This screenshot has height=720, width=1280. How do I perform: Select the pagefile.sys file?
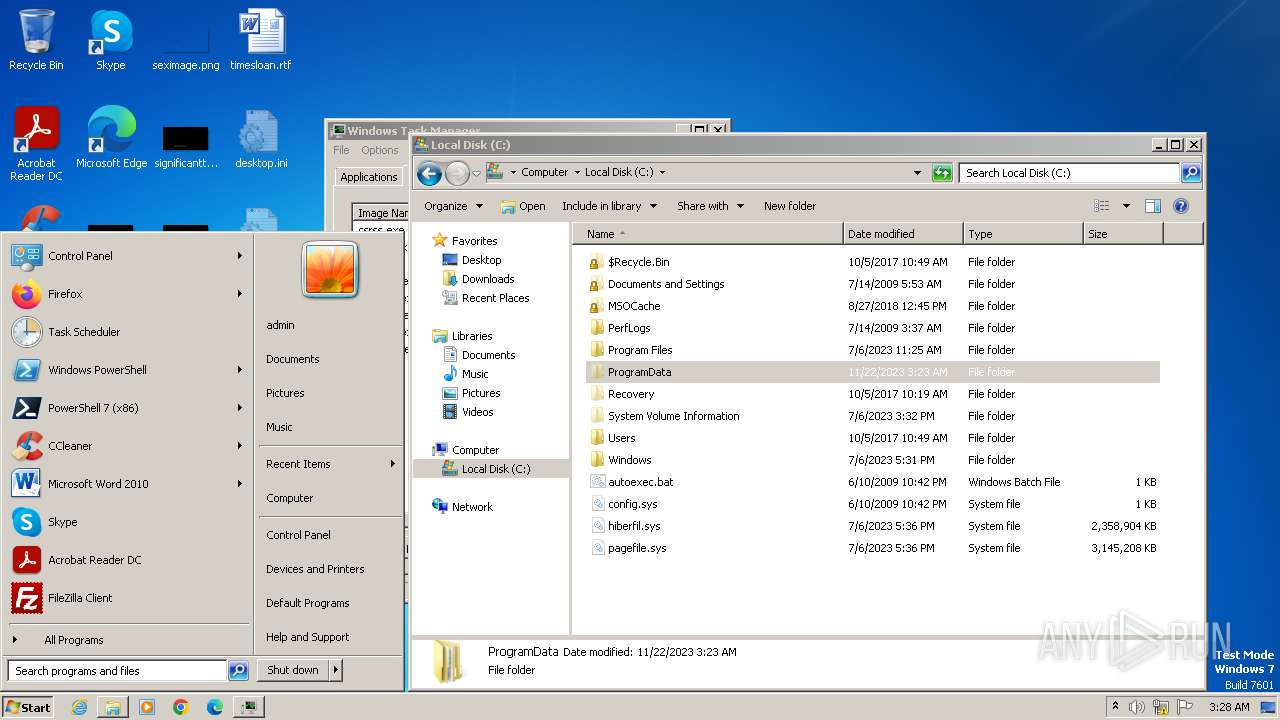[637, 548]
